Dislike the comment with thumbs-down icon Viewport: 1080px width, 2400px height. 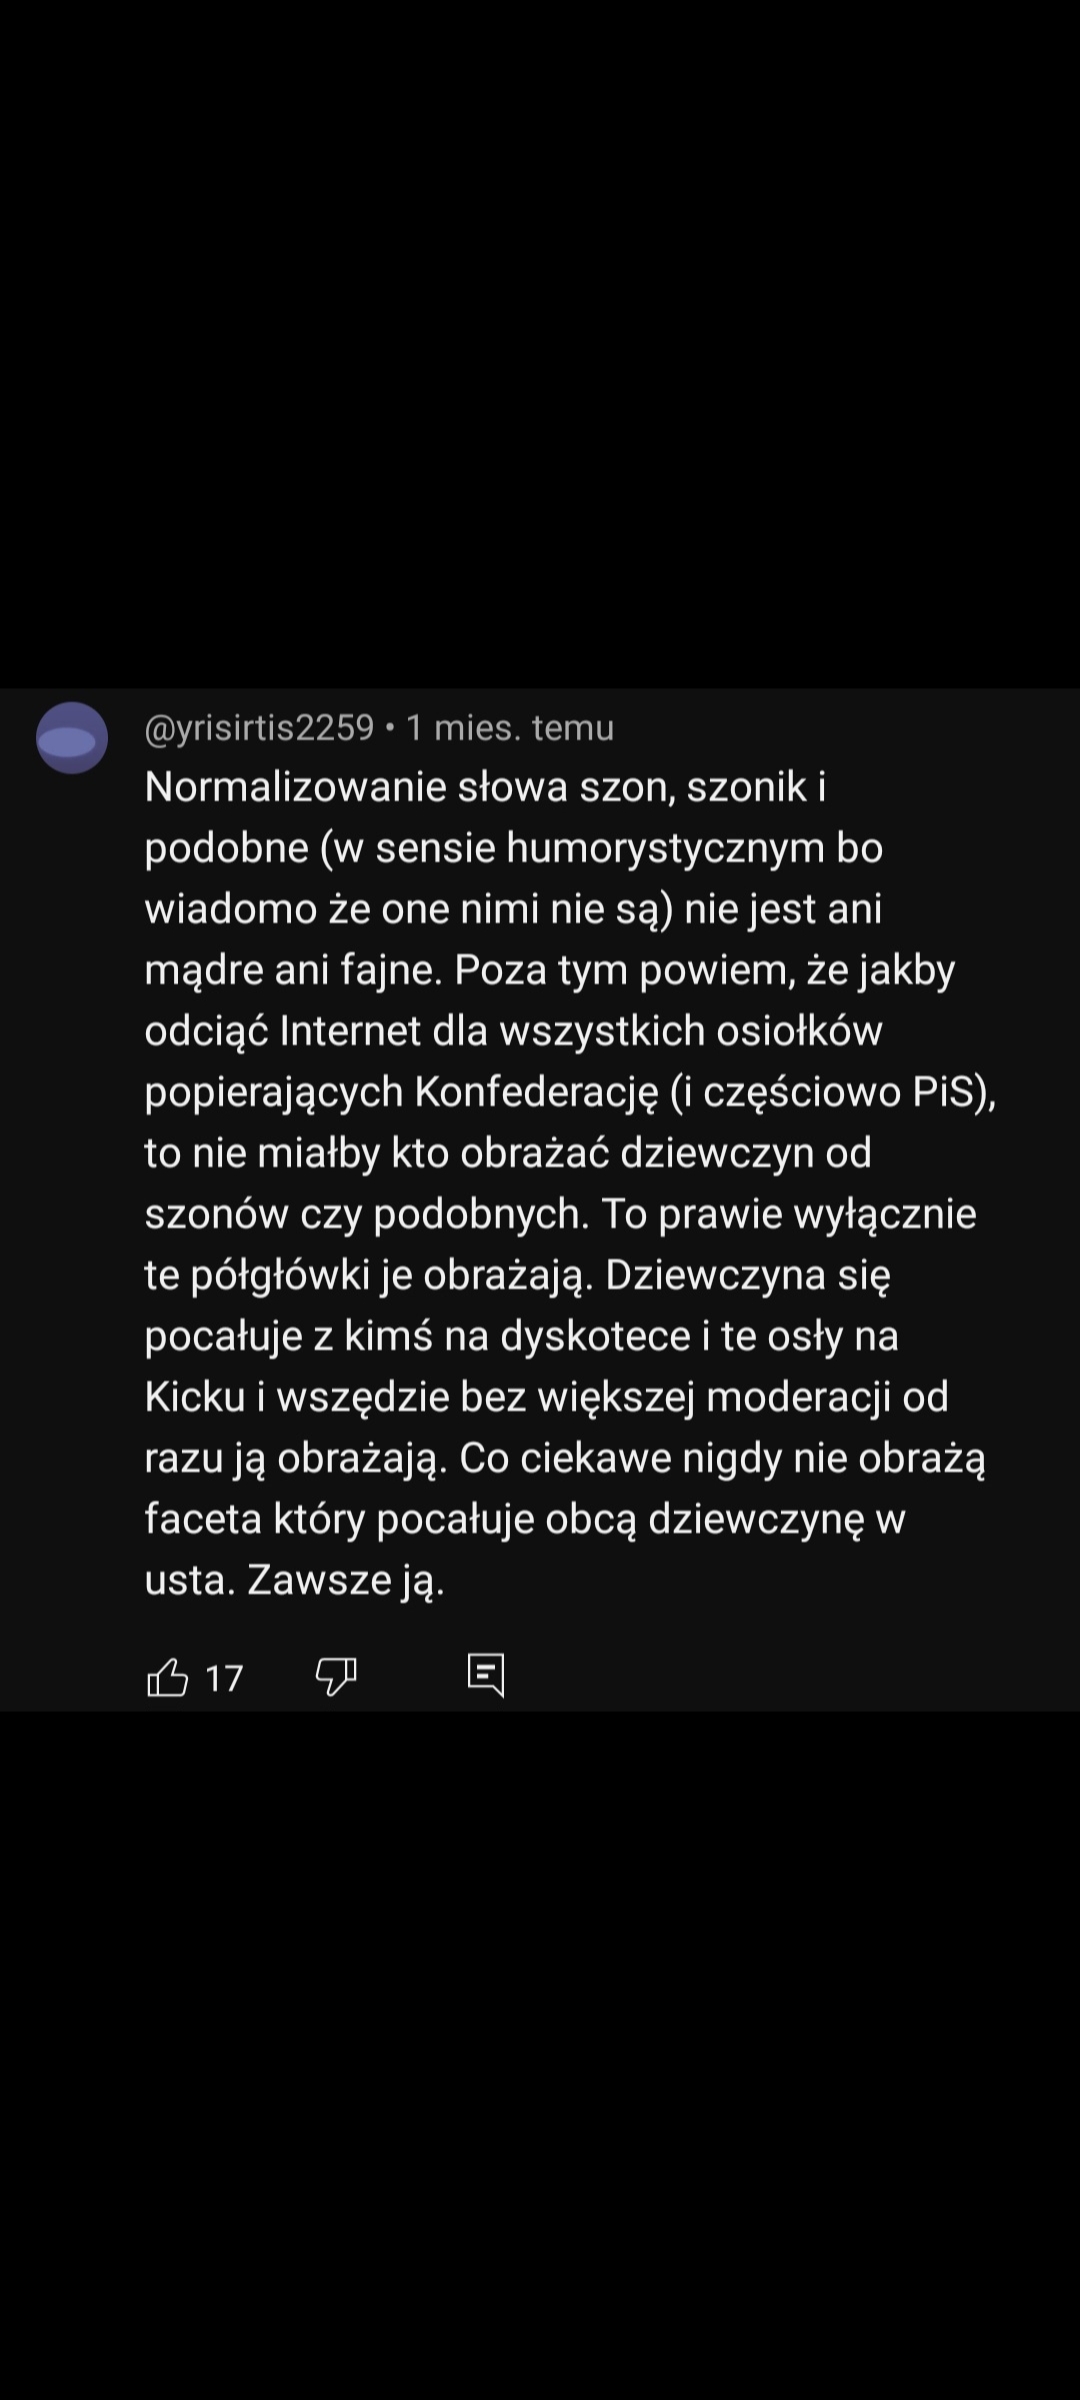click(336, 1677)
